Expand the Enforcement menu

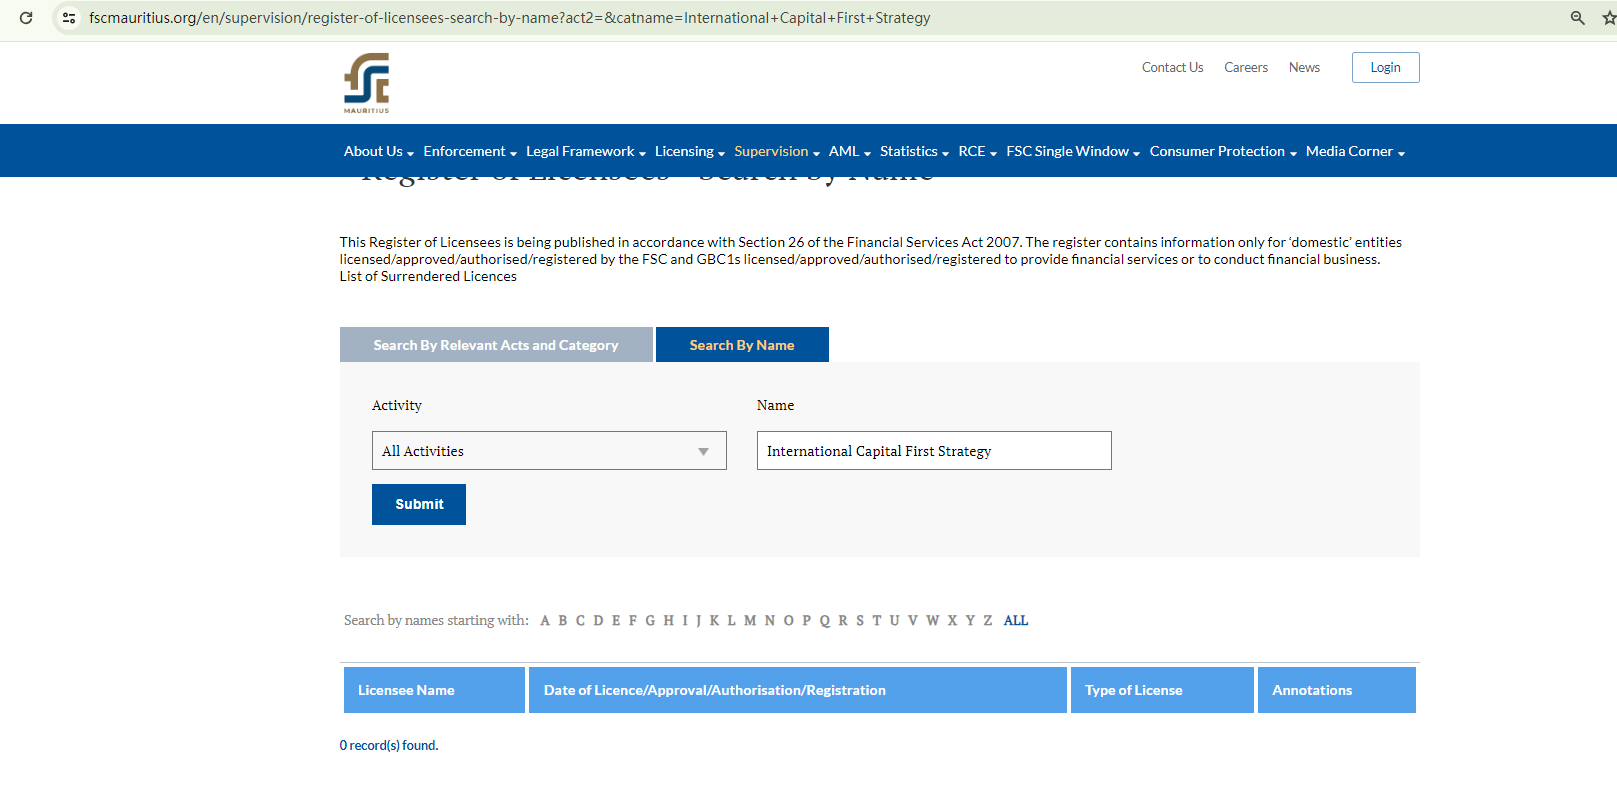point(470,151)
